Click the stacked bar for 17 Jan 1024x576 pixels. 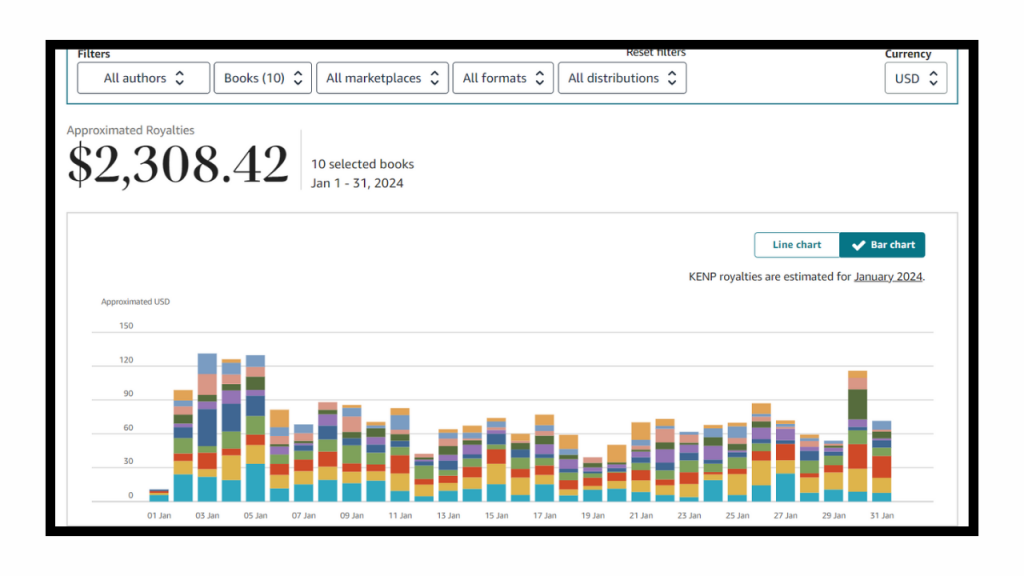click(x=544, y=458)
